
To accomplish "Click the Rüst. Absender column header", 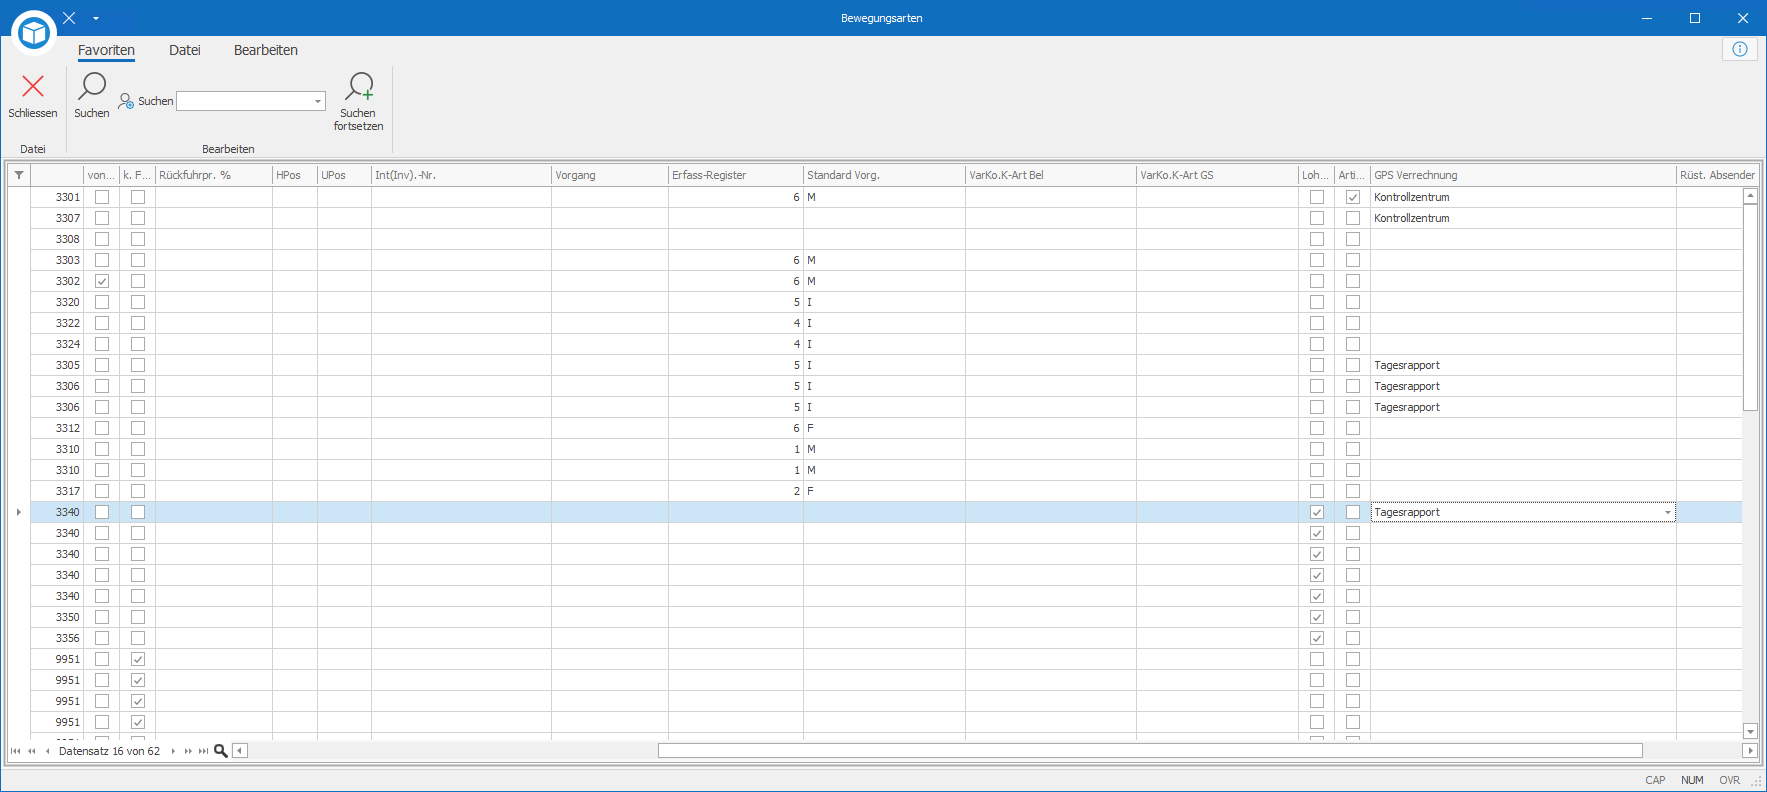I will (1717, 175).
